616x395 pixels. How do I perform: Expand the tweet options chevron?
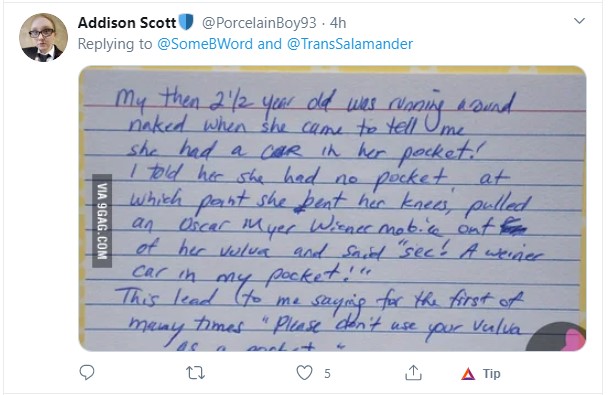point(579,21)
